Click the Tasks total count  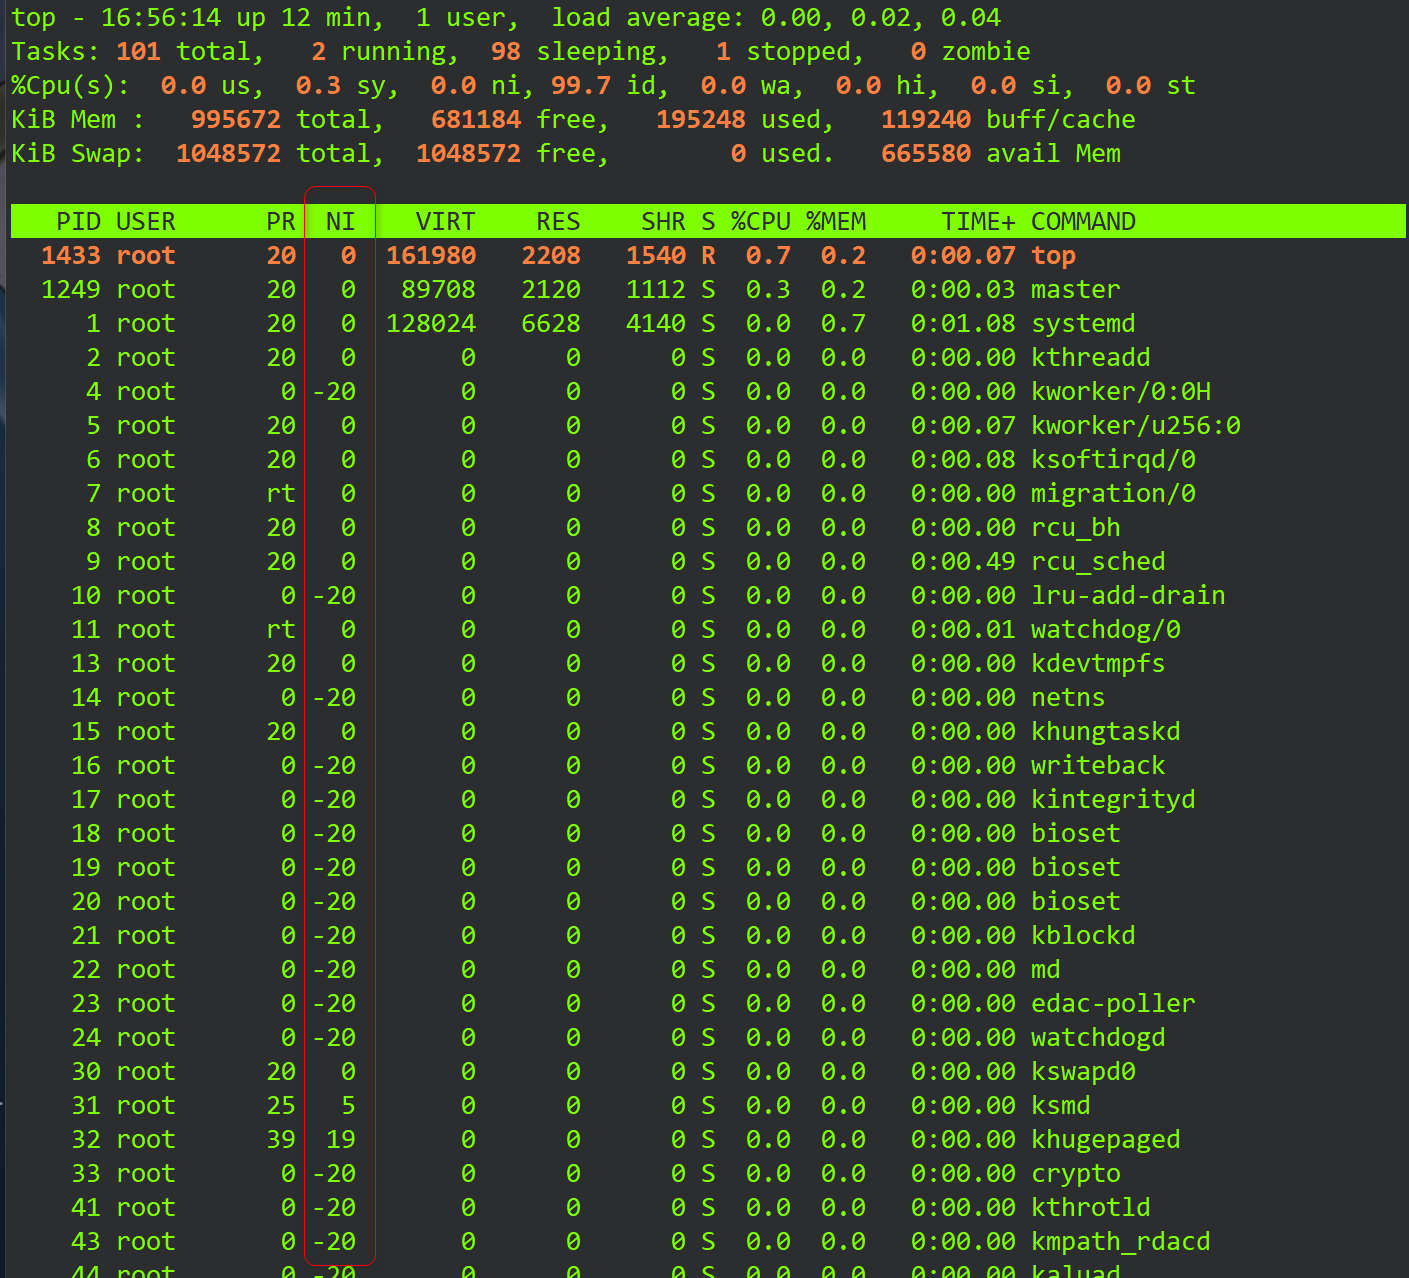coord(138,51)
